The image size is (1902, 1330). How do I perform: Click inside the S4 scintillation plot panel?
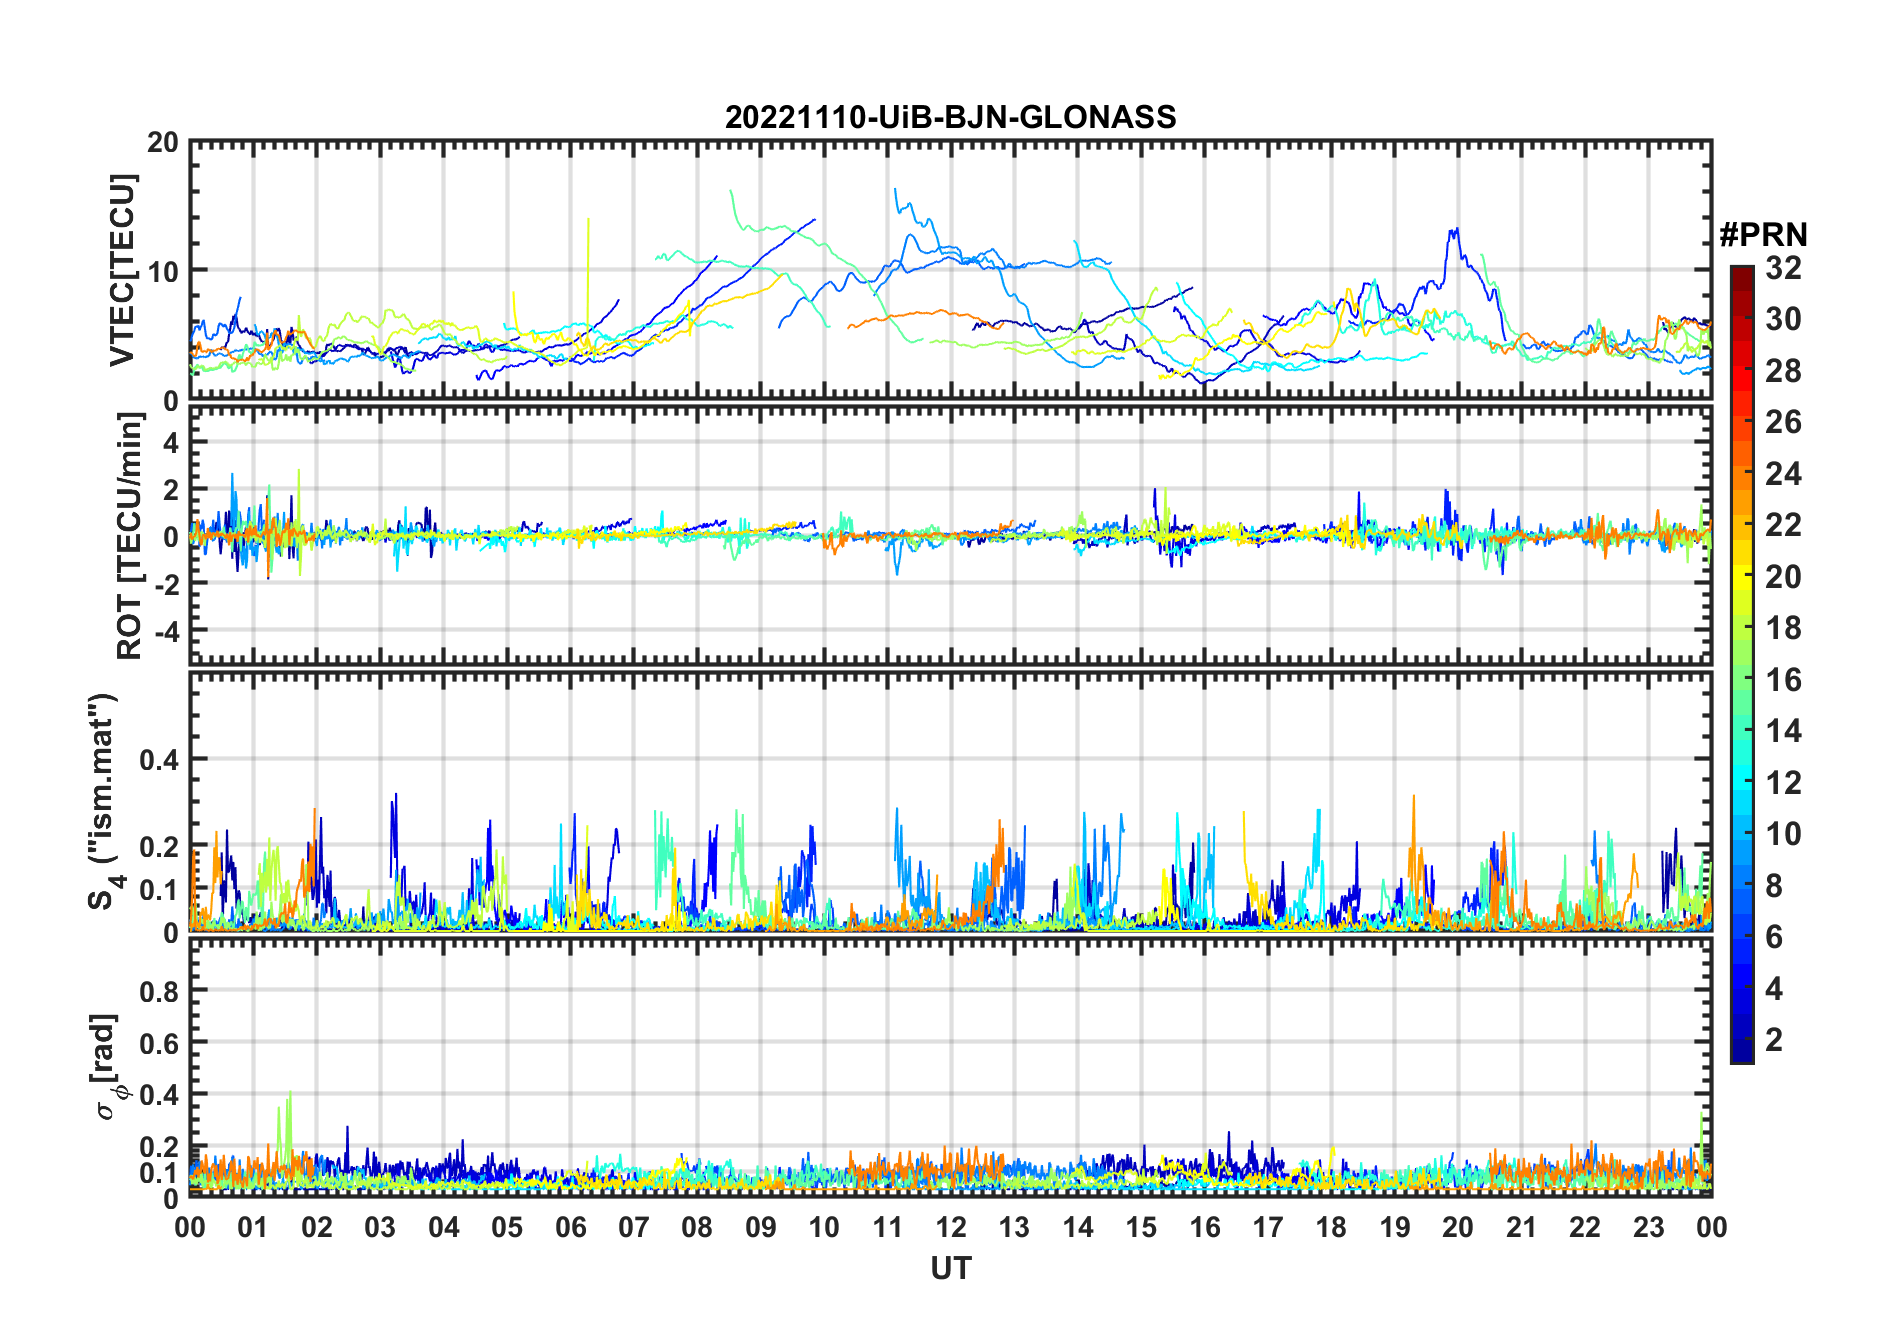click(950, 801)
